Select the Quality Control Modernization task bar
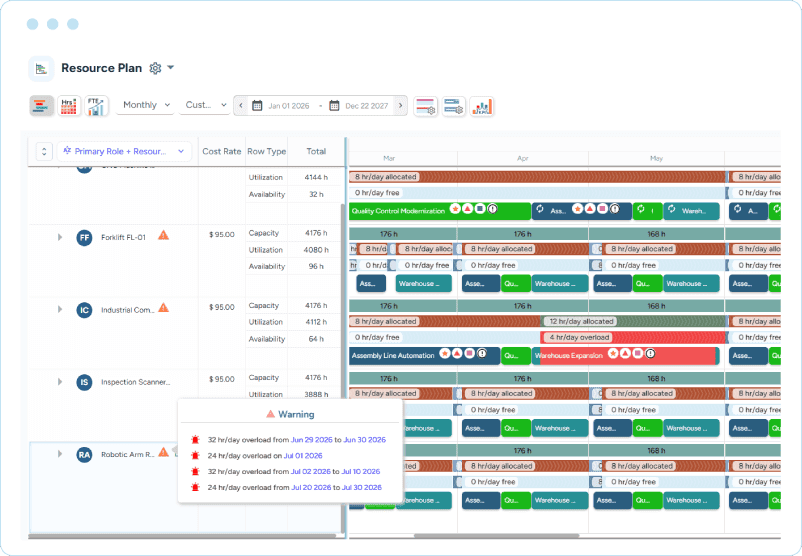This screenshot has height=556, width=802. coord(440,211)
